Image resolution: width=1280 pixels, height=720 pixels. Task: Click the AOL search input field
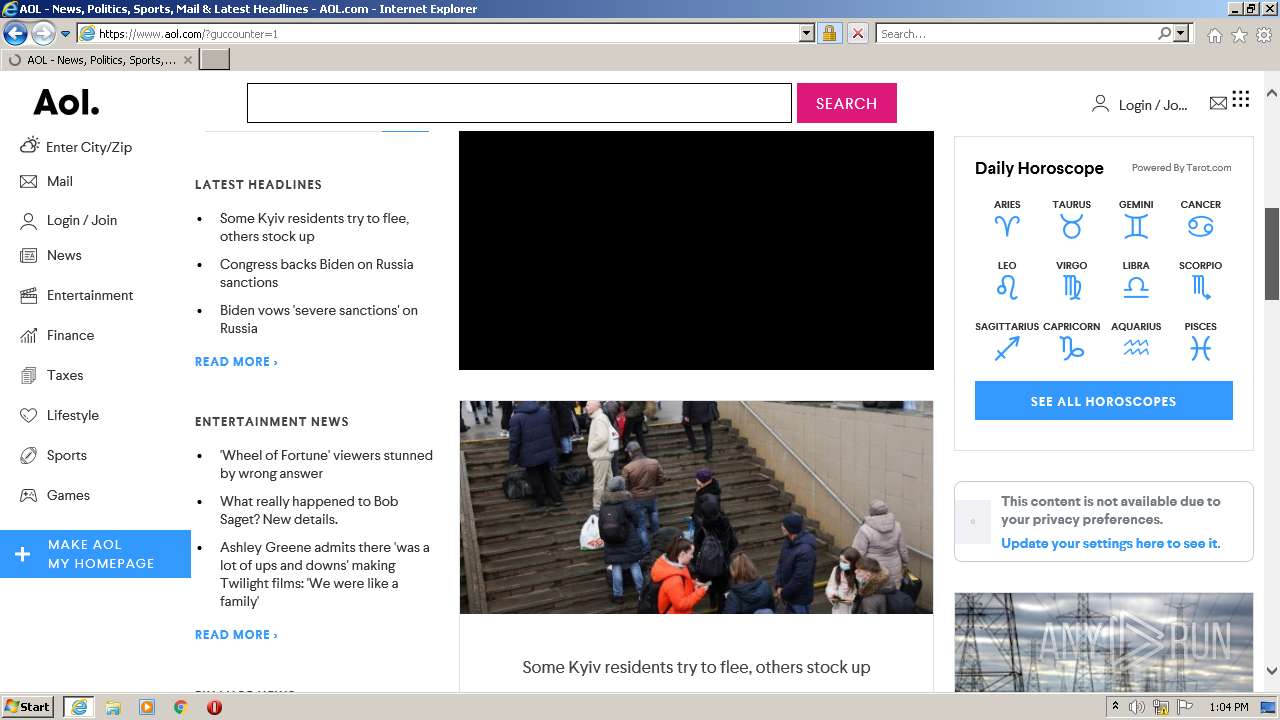[519, 103]
